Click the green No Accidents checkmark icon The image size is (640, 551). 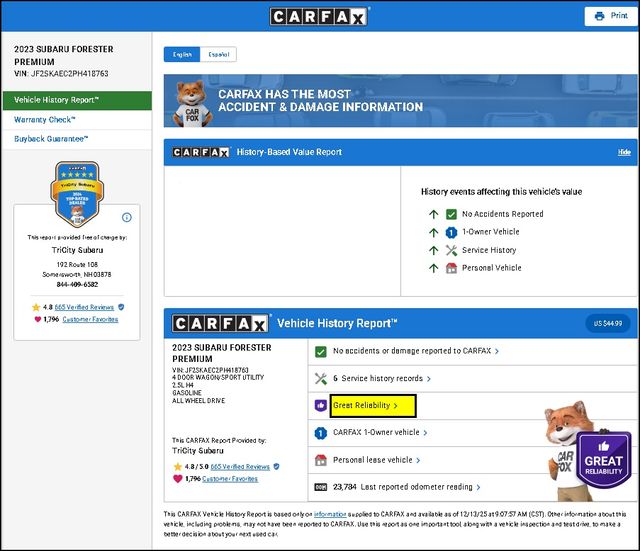[452, 214]
